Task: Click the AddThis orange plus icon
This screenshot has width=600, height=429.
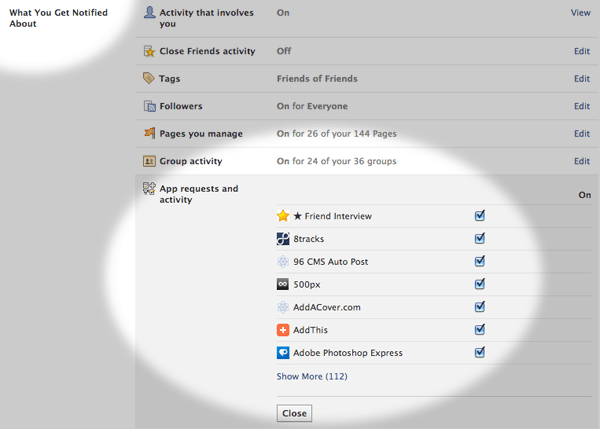Action: (283, 330)
